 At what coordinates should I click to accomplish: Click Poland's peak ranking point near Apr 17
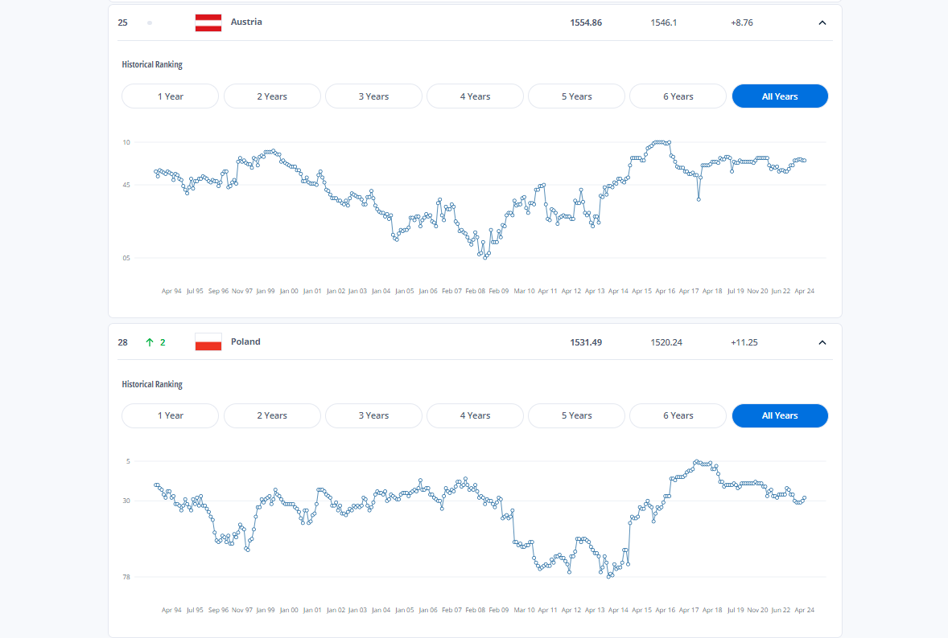coord(696,461)
